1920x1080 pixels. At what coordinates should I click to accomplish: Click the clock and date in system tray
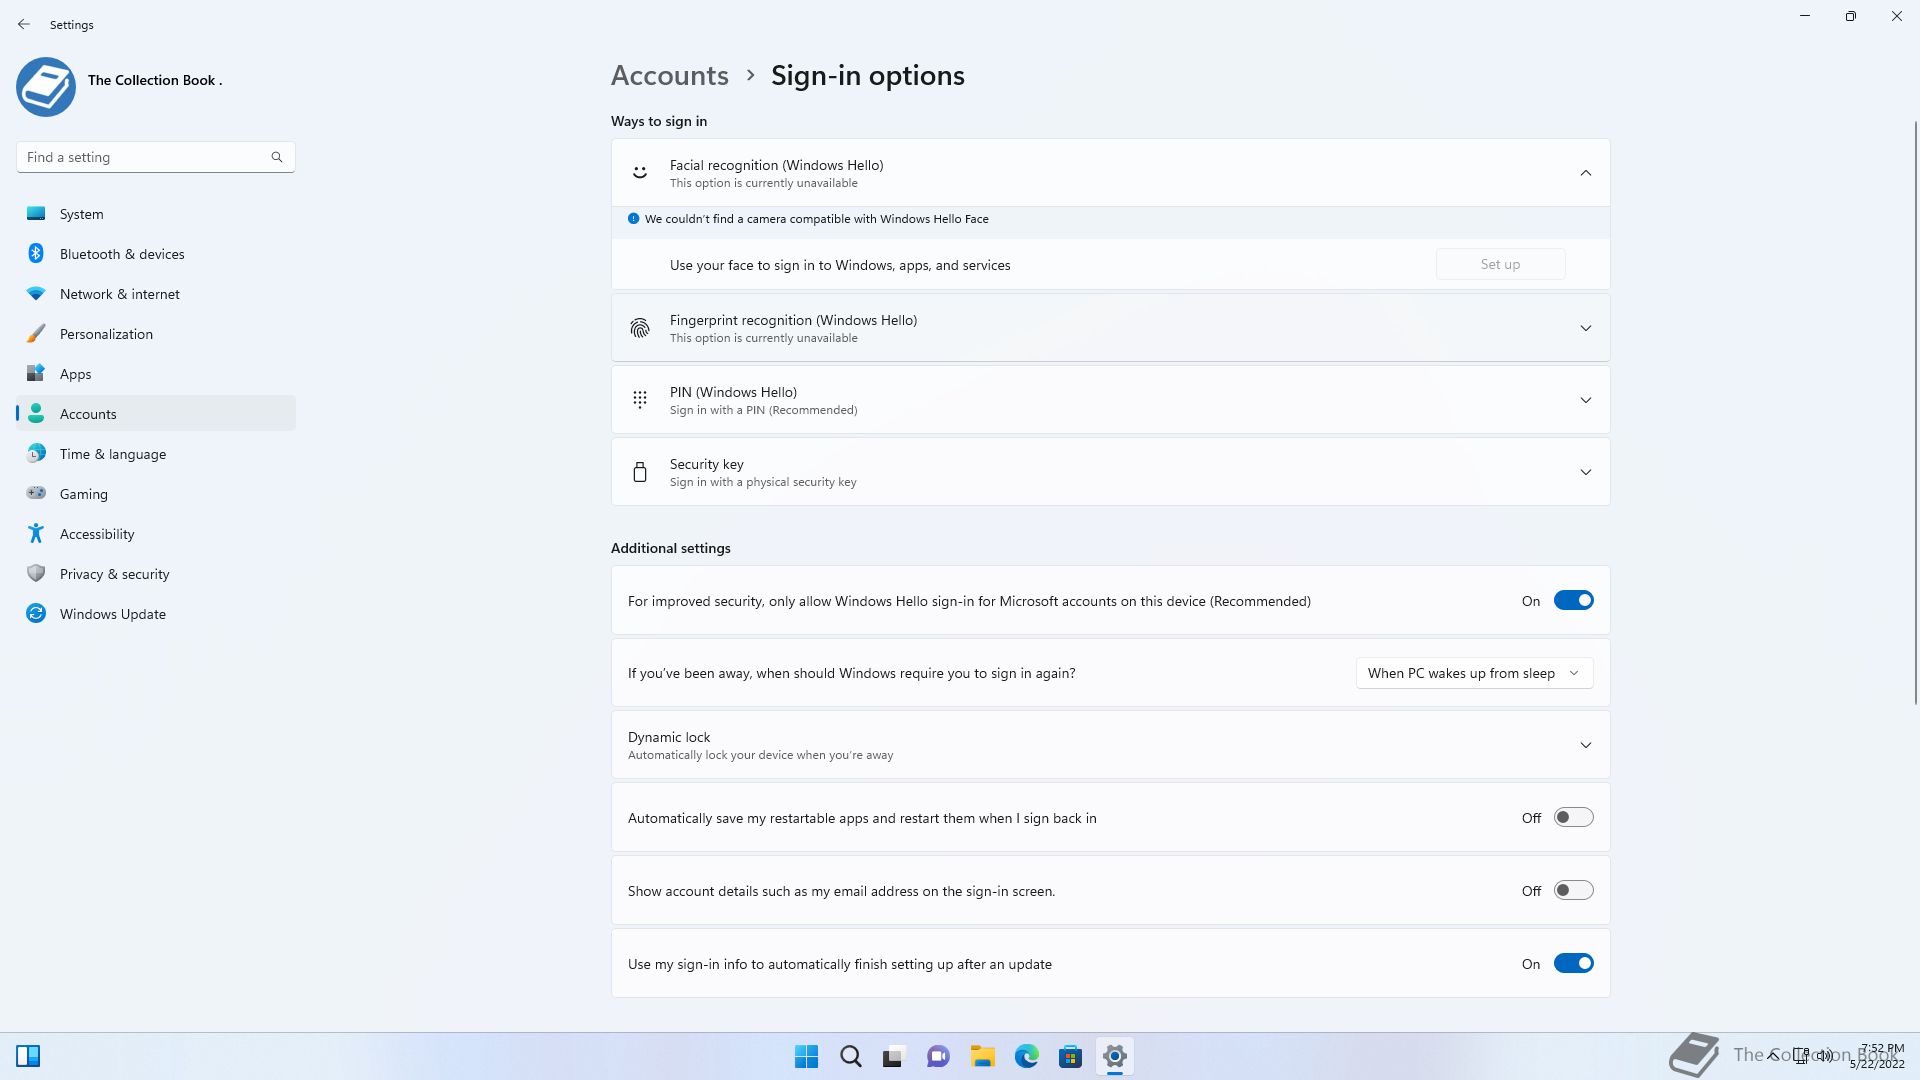click(x=1878, y=1056)
